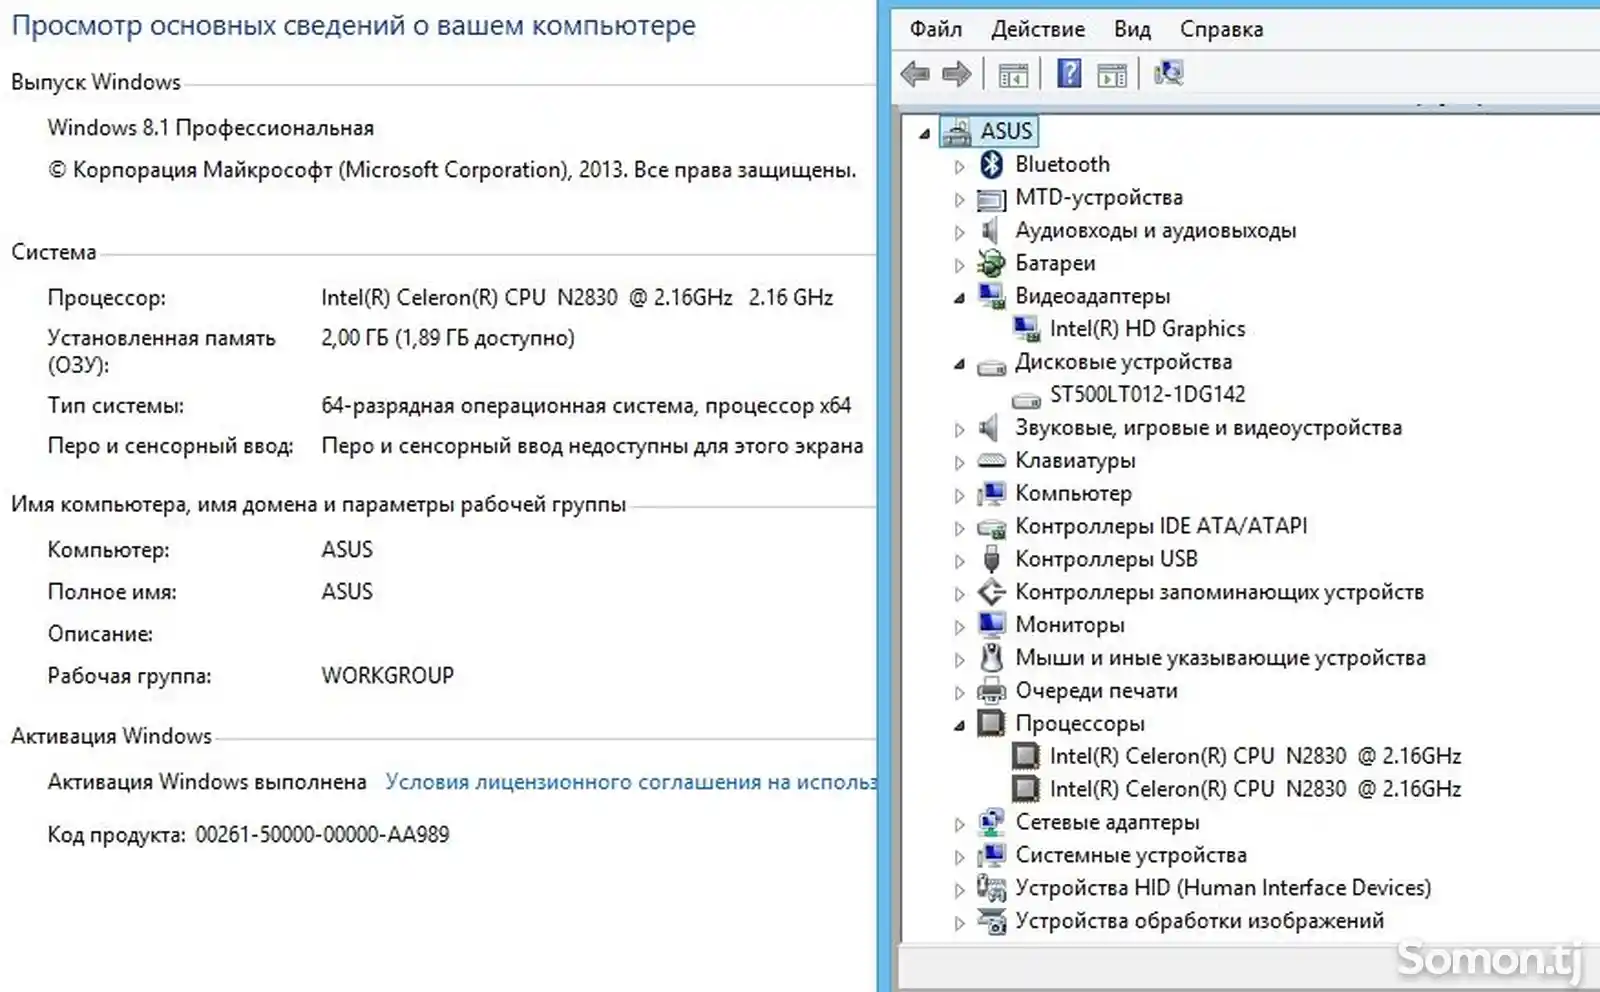Open the license agreement terms link

(630, 782)
